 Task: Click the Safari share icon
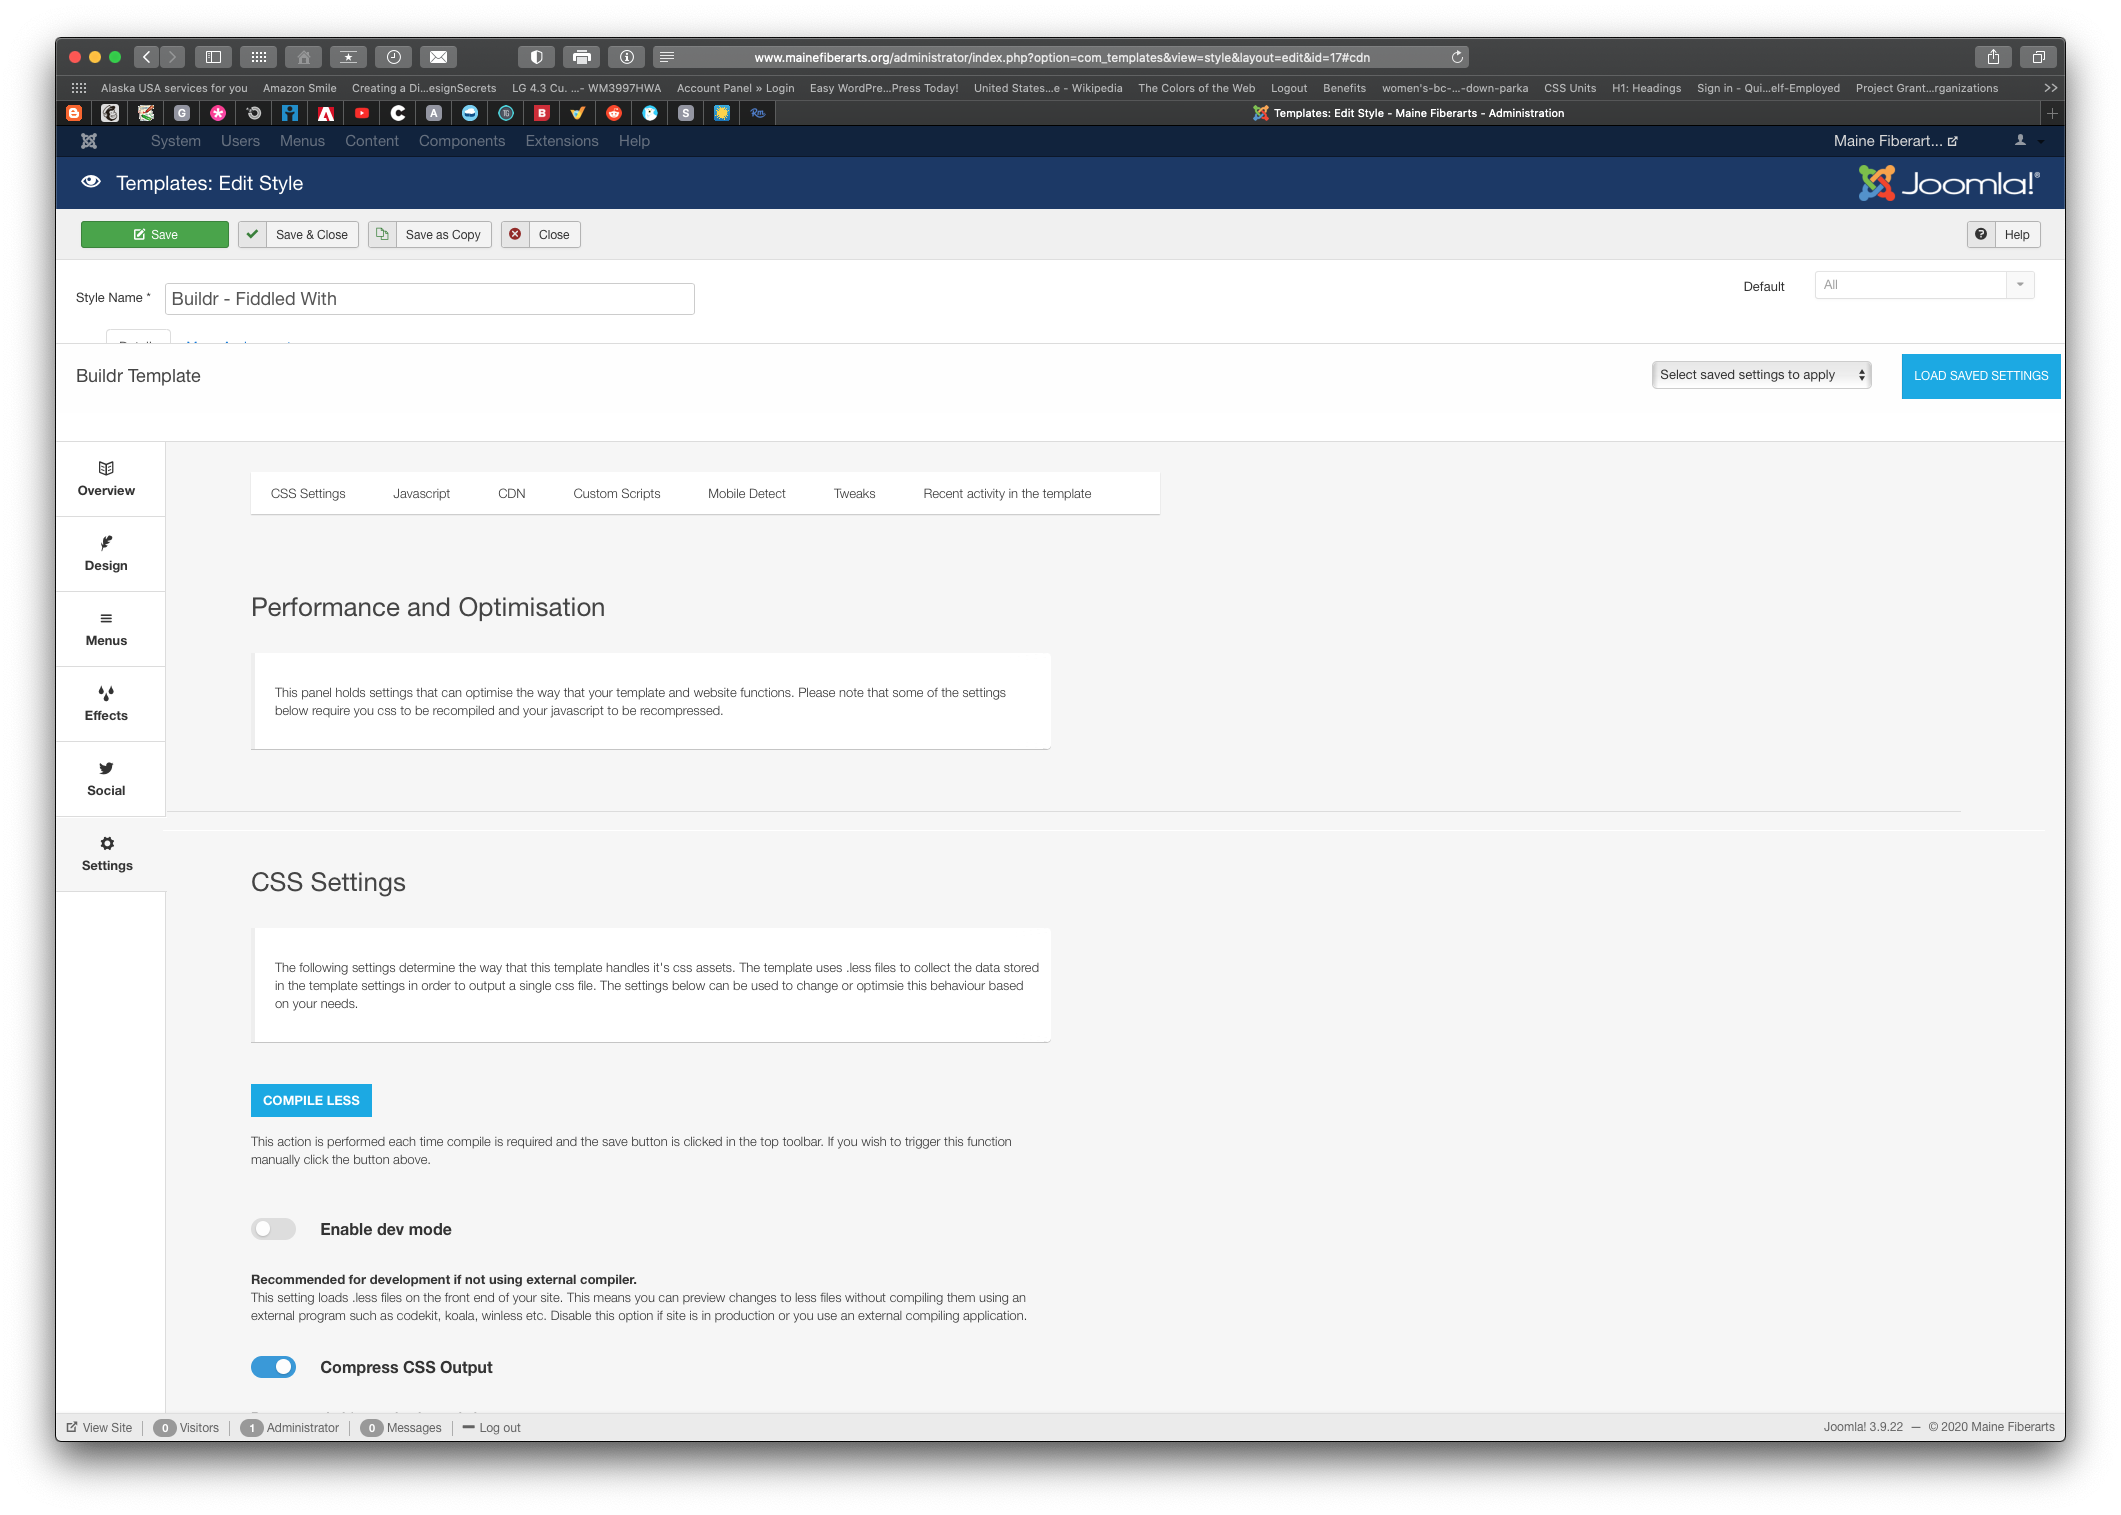tap(1993, 57)
